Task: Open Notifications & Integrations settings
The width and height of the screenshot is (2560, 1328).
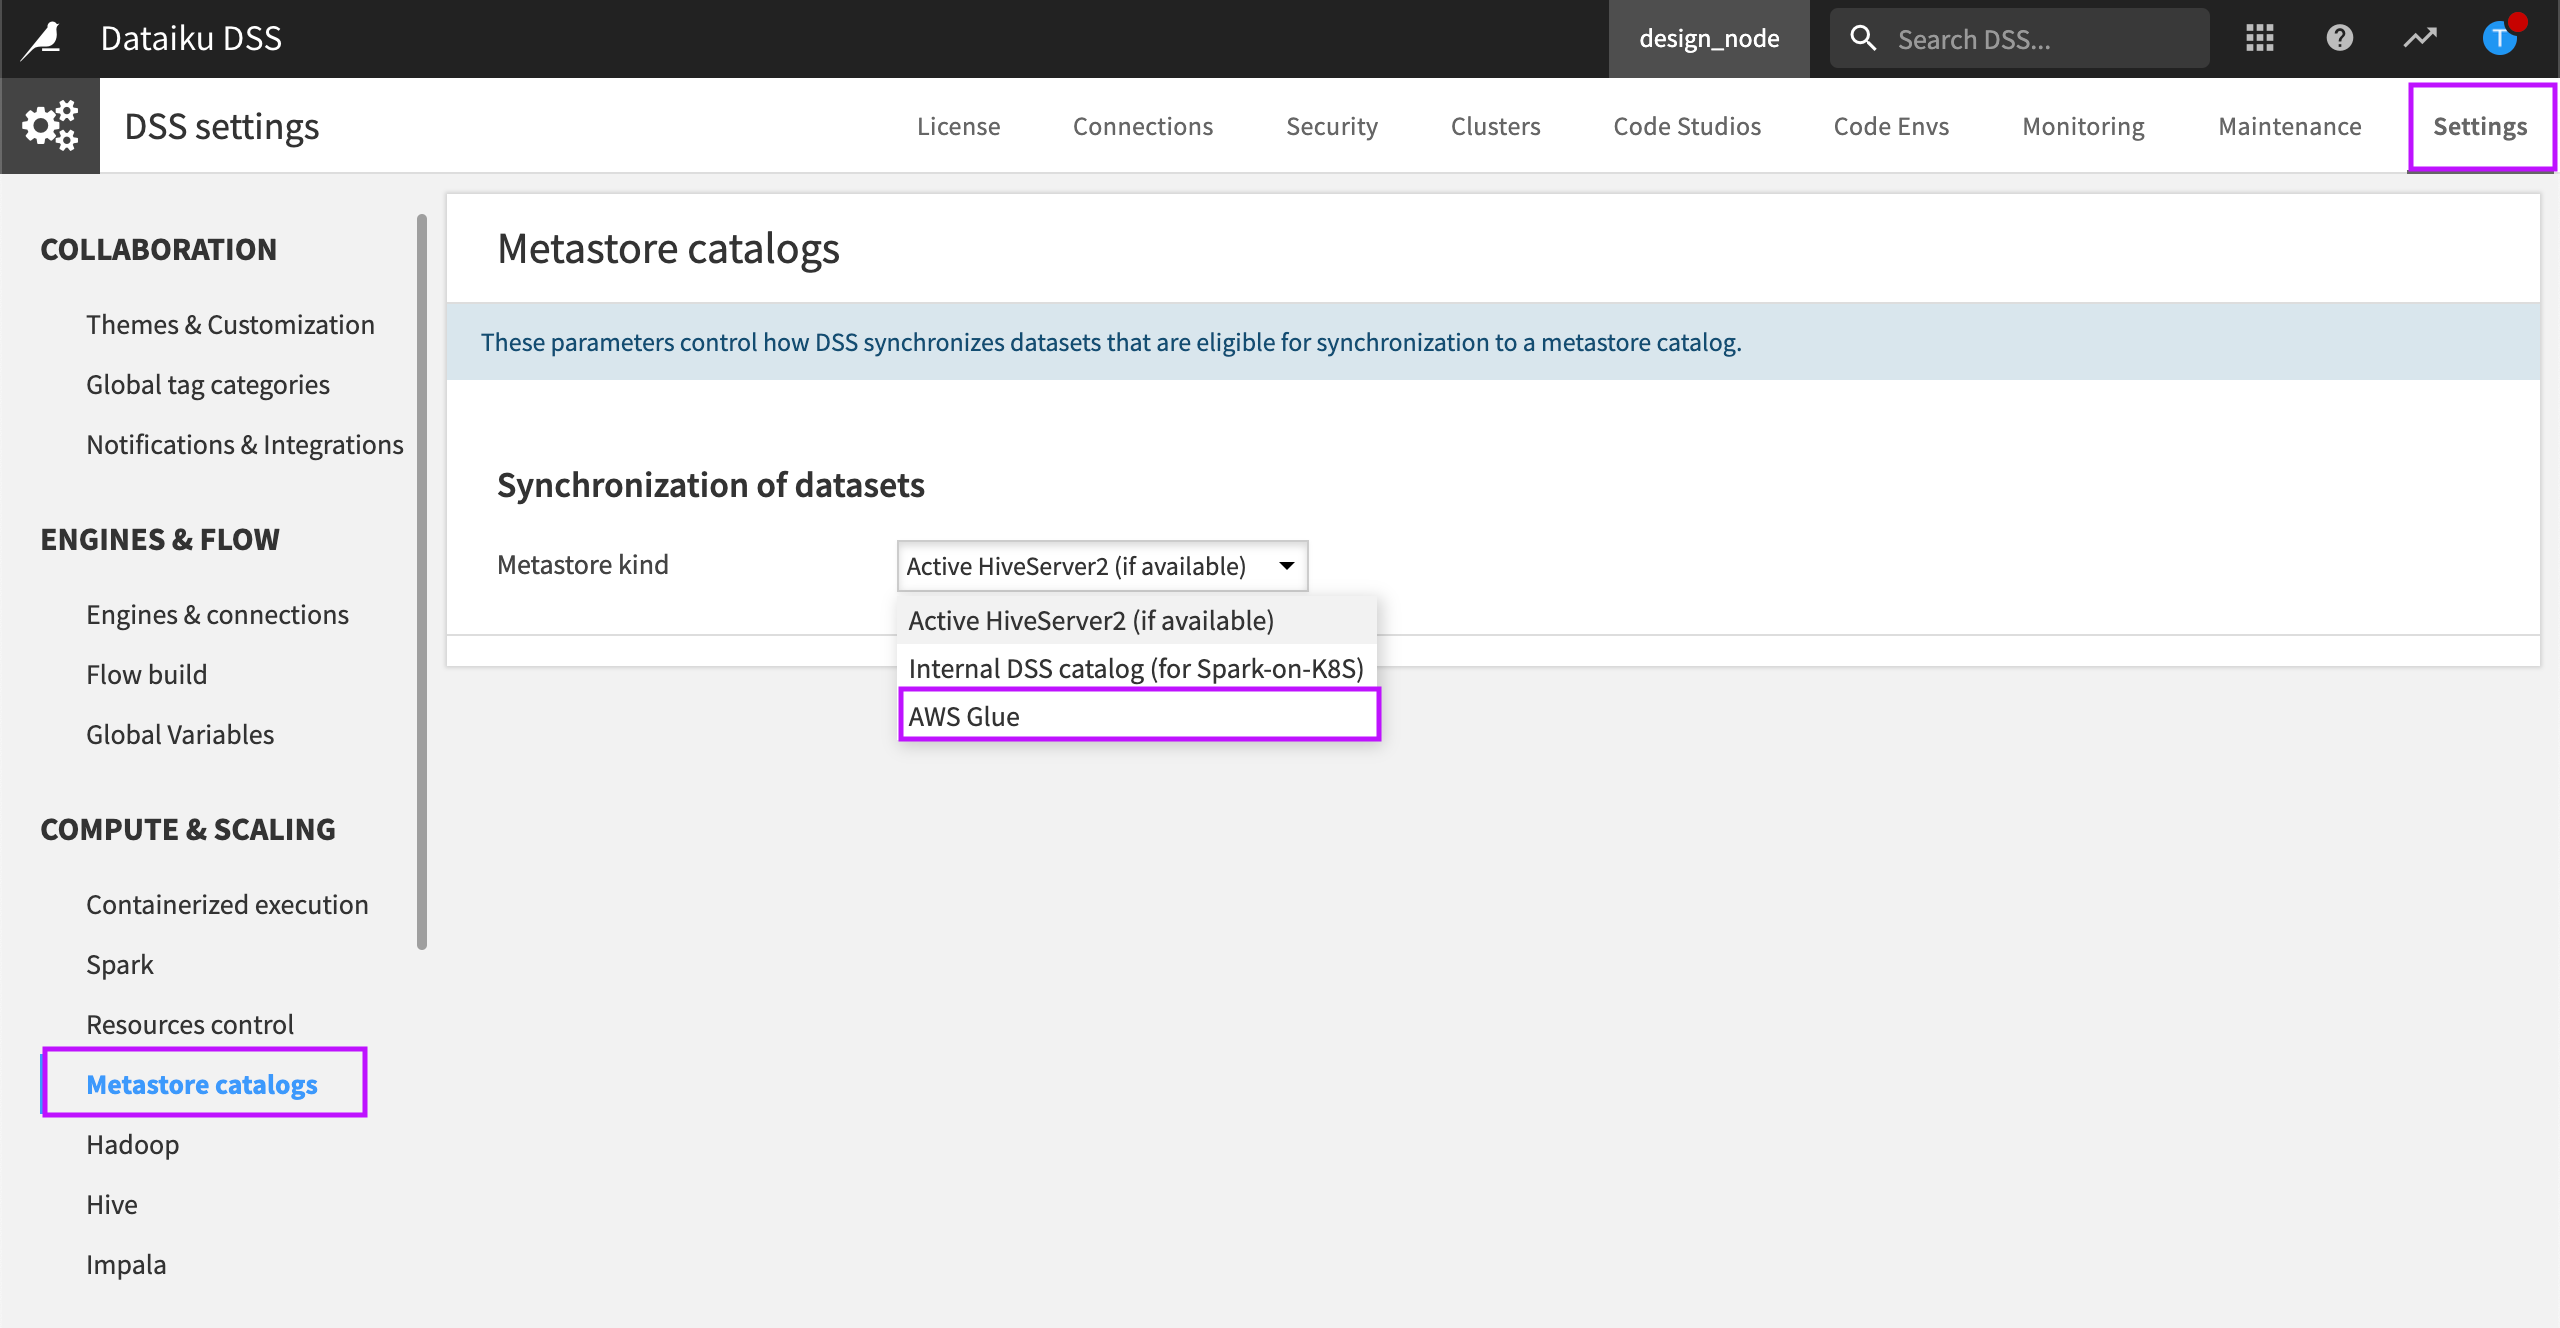Action: [244, 444]
